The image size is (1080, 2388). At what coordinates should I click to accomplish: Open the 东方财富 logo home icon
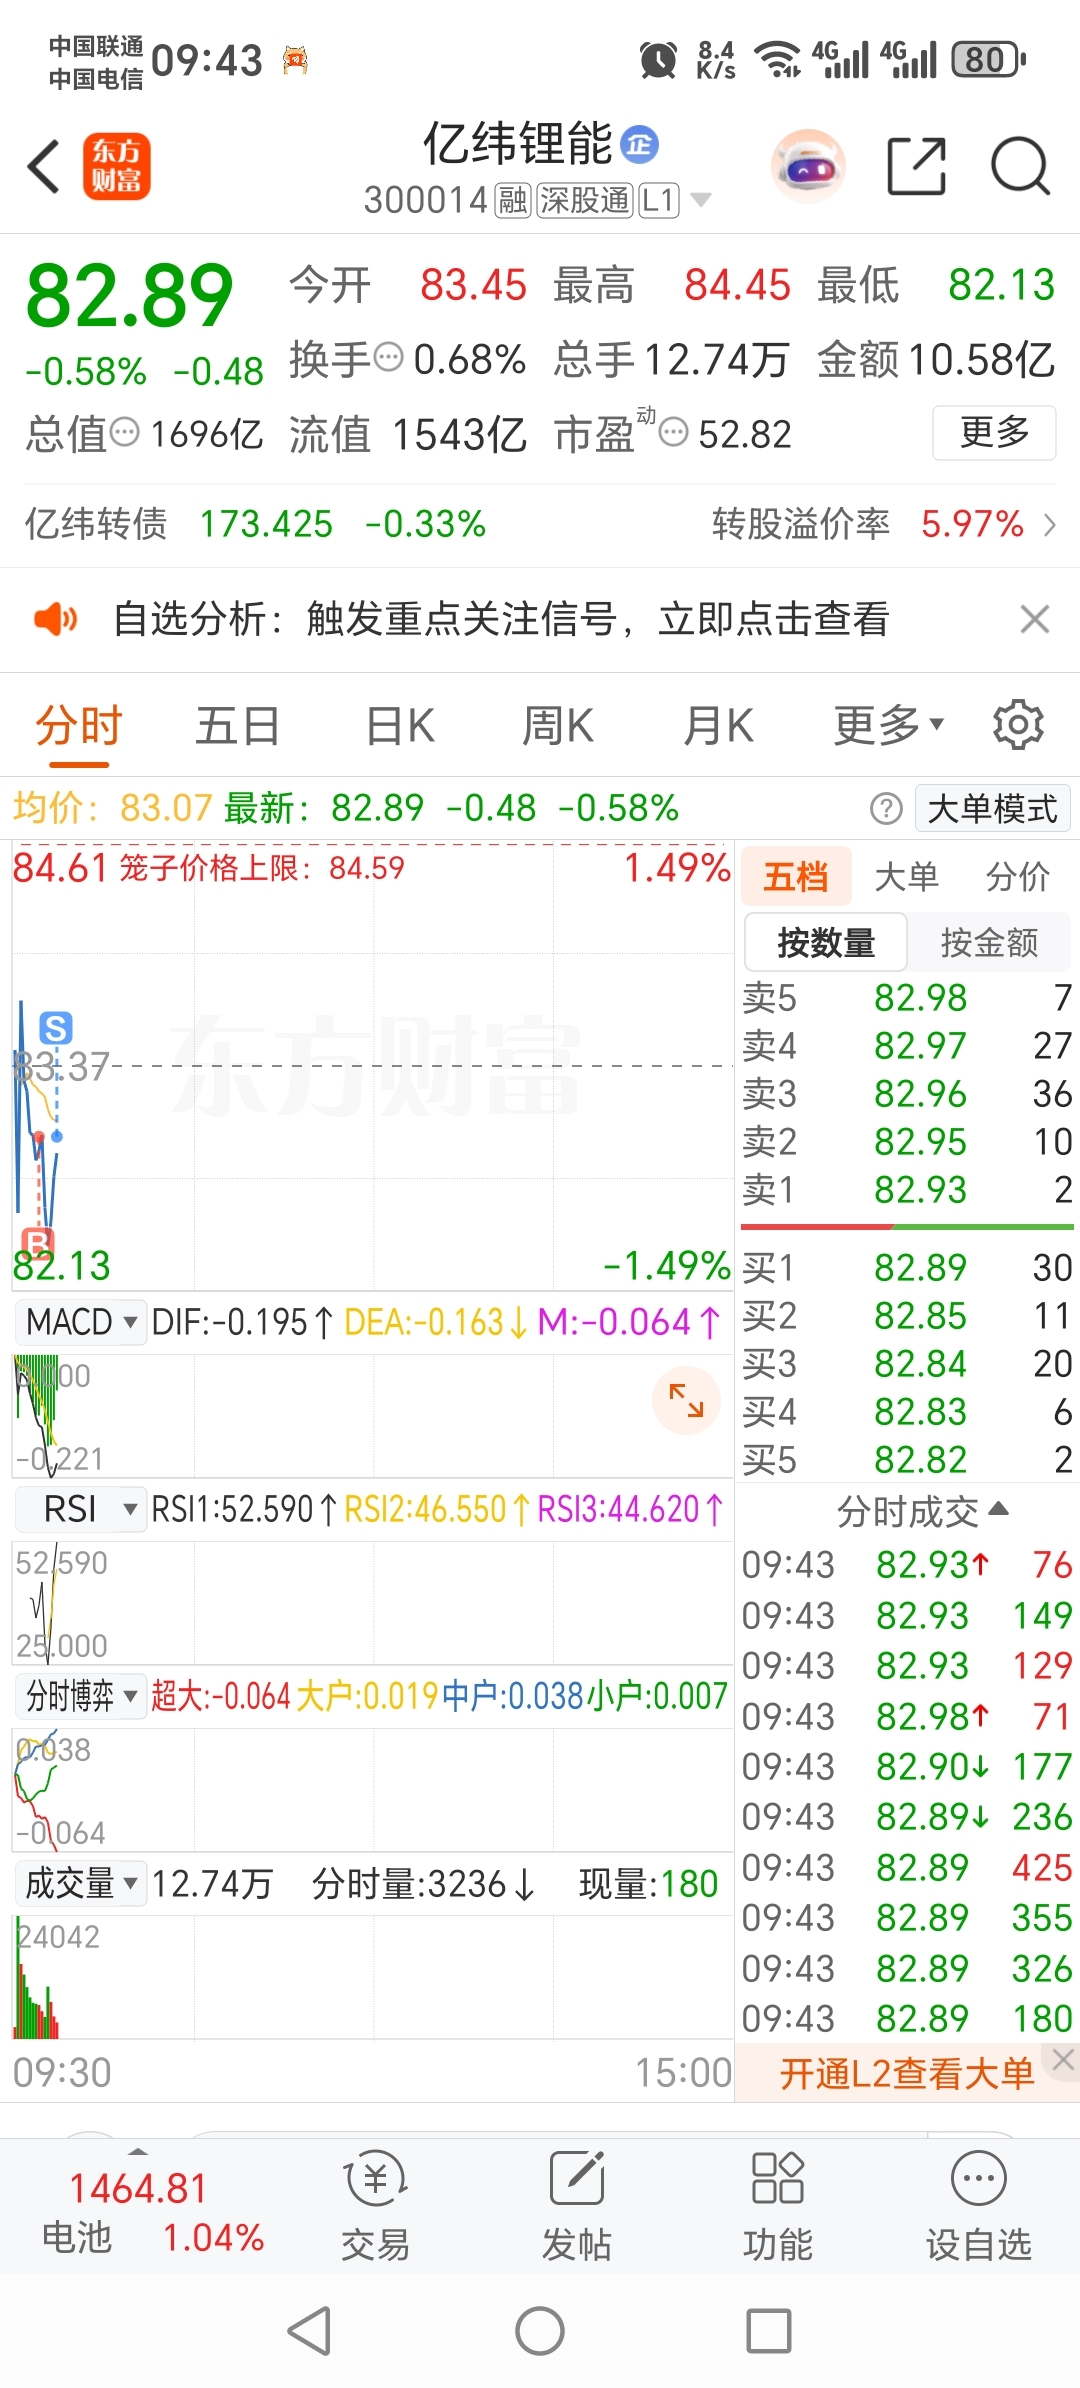point(116,166)
